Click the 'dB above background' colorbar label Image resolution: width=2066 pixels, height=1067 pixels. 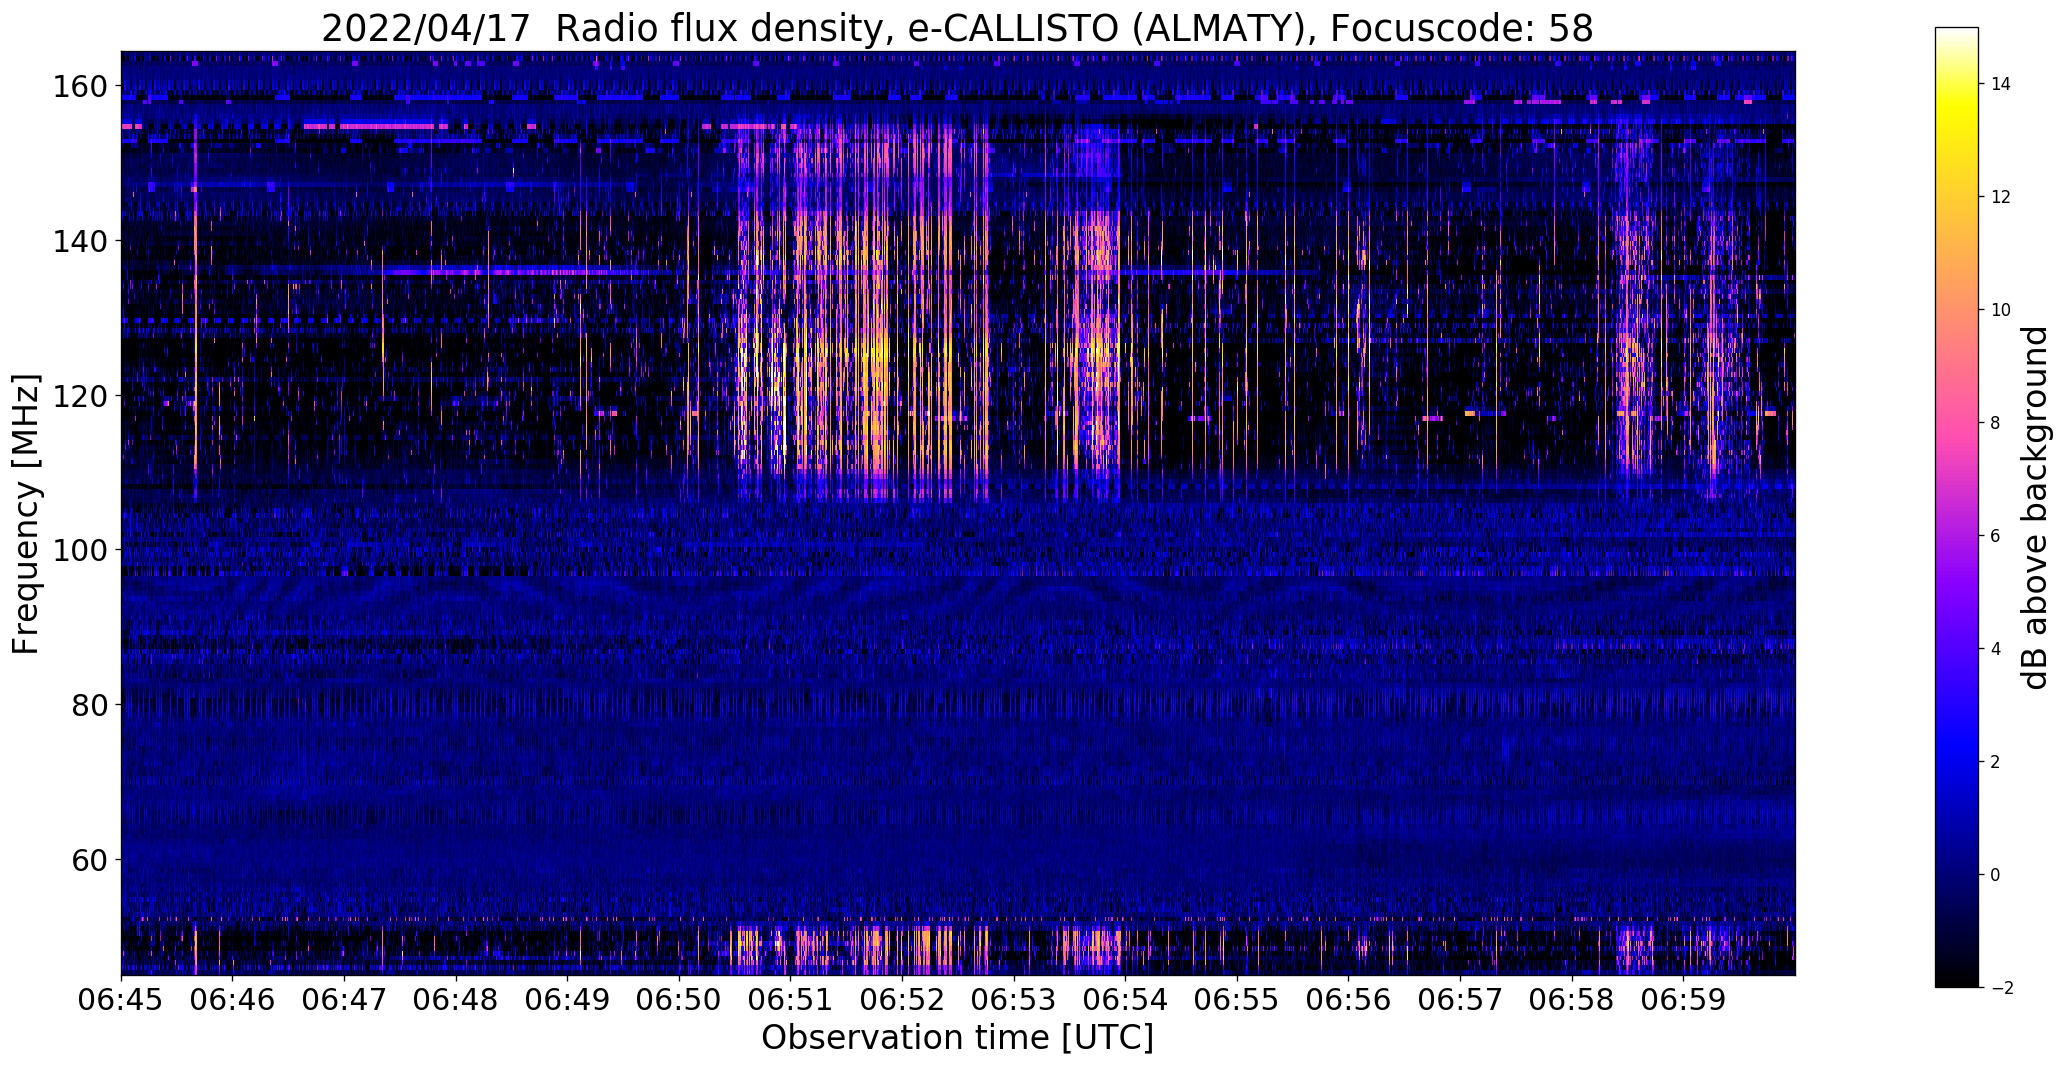tap(2035, 507)
